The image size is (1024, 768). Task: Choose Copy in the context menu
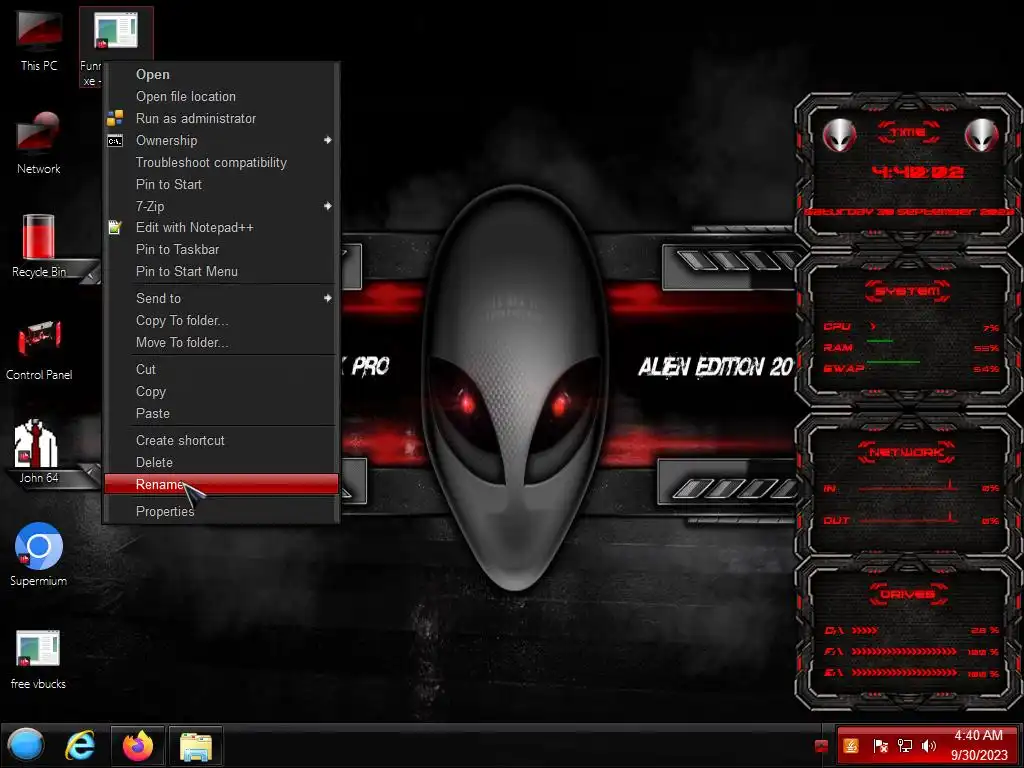pyautogui.click(x=221, y=392)
